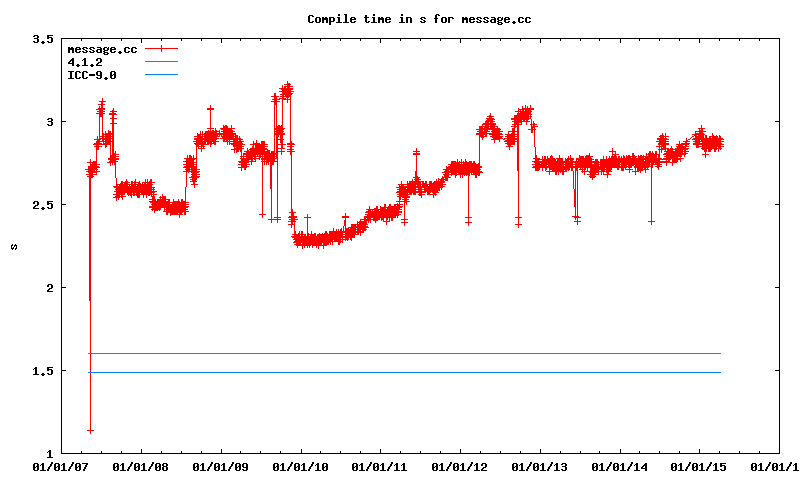Select the '4.1.2' legend label
The width and height of the screenshot is (800, 480).
pyautogui.click(x=83, y=62)
